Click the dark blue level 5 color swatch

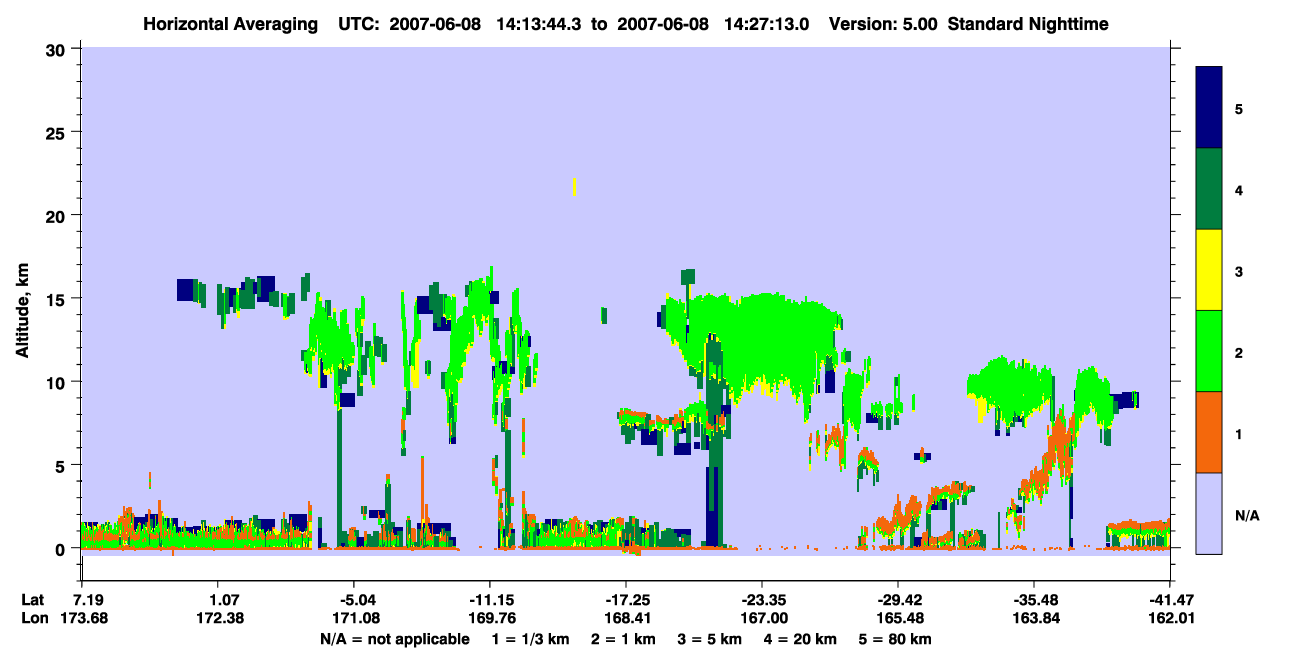[1209, 108]
